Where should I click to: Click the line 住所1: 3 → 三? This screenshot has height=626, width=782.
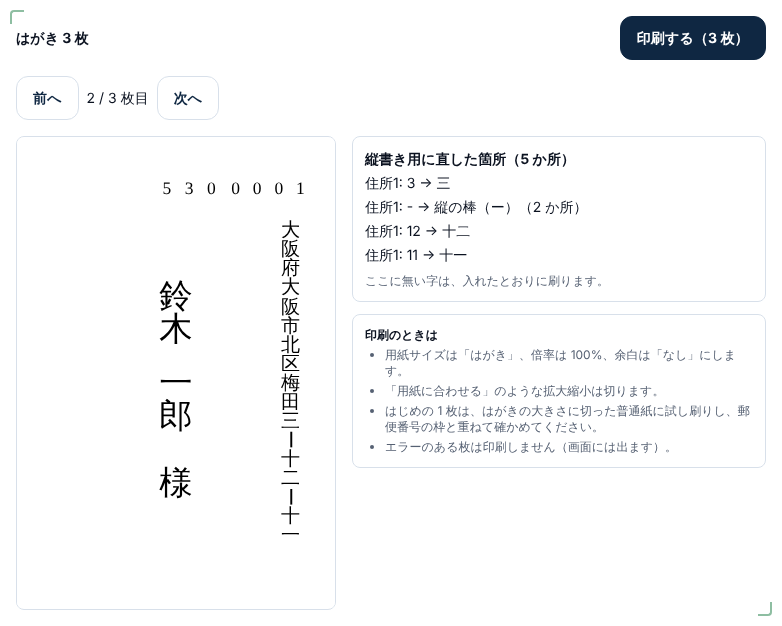(x=407, y=183)
